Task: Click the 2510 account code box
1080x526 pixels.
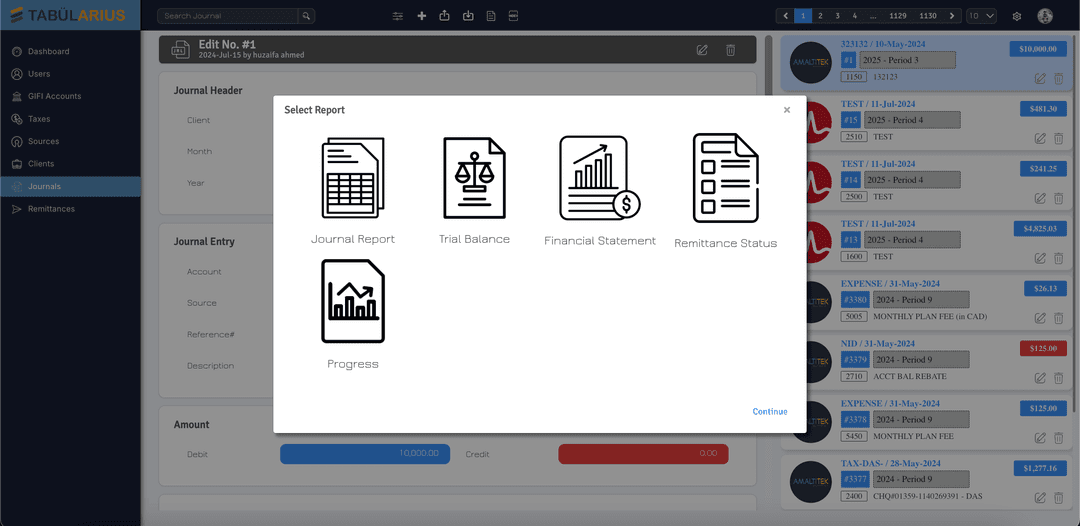Action: 854,137
